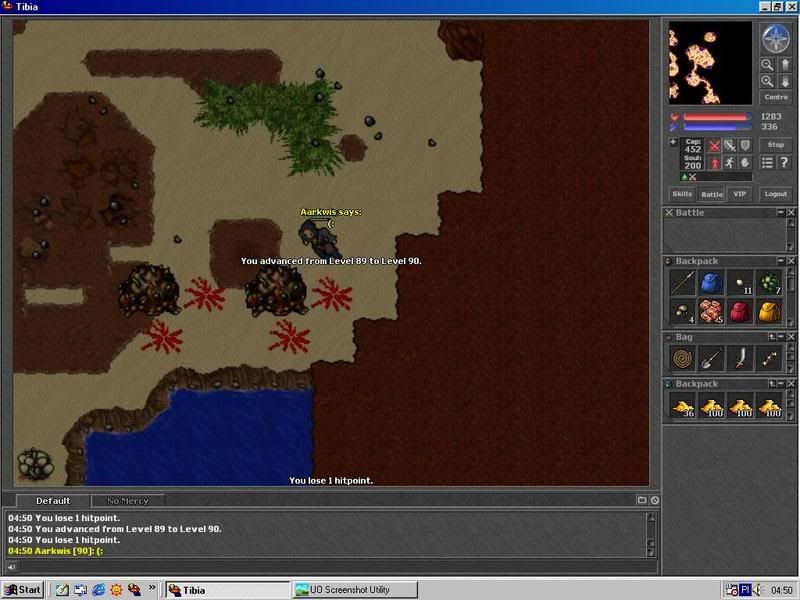Rotate view using the compass rose
The height and width of the screenshot is (600, 800).
point(776,38)
